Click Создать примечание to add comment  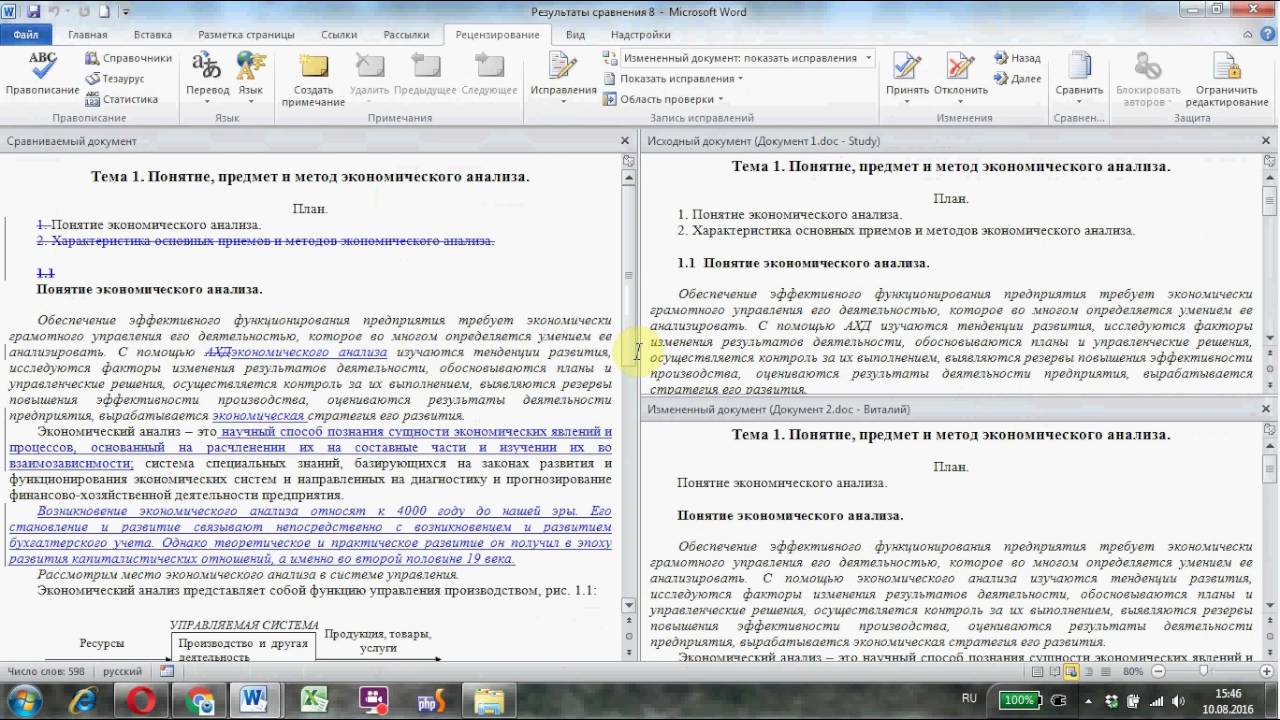[313, 80]
